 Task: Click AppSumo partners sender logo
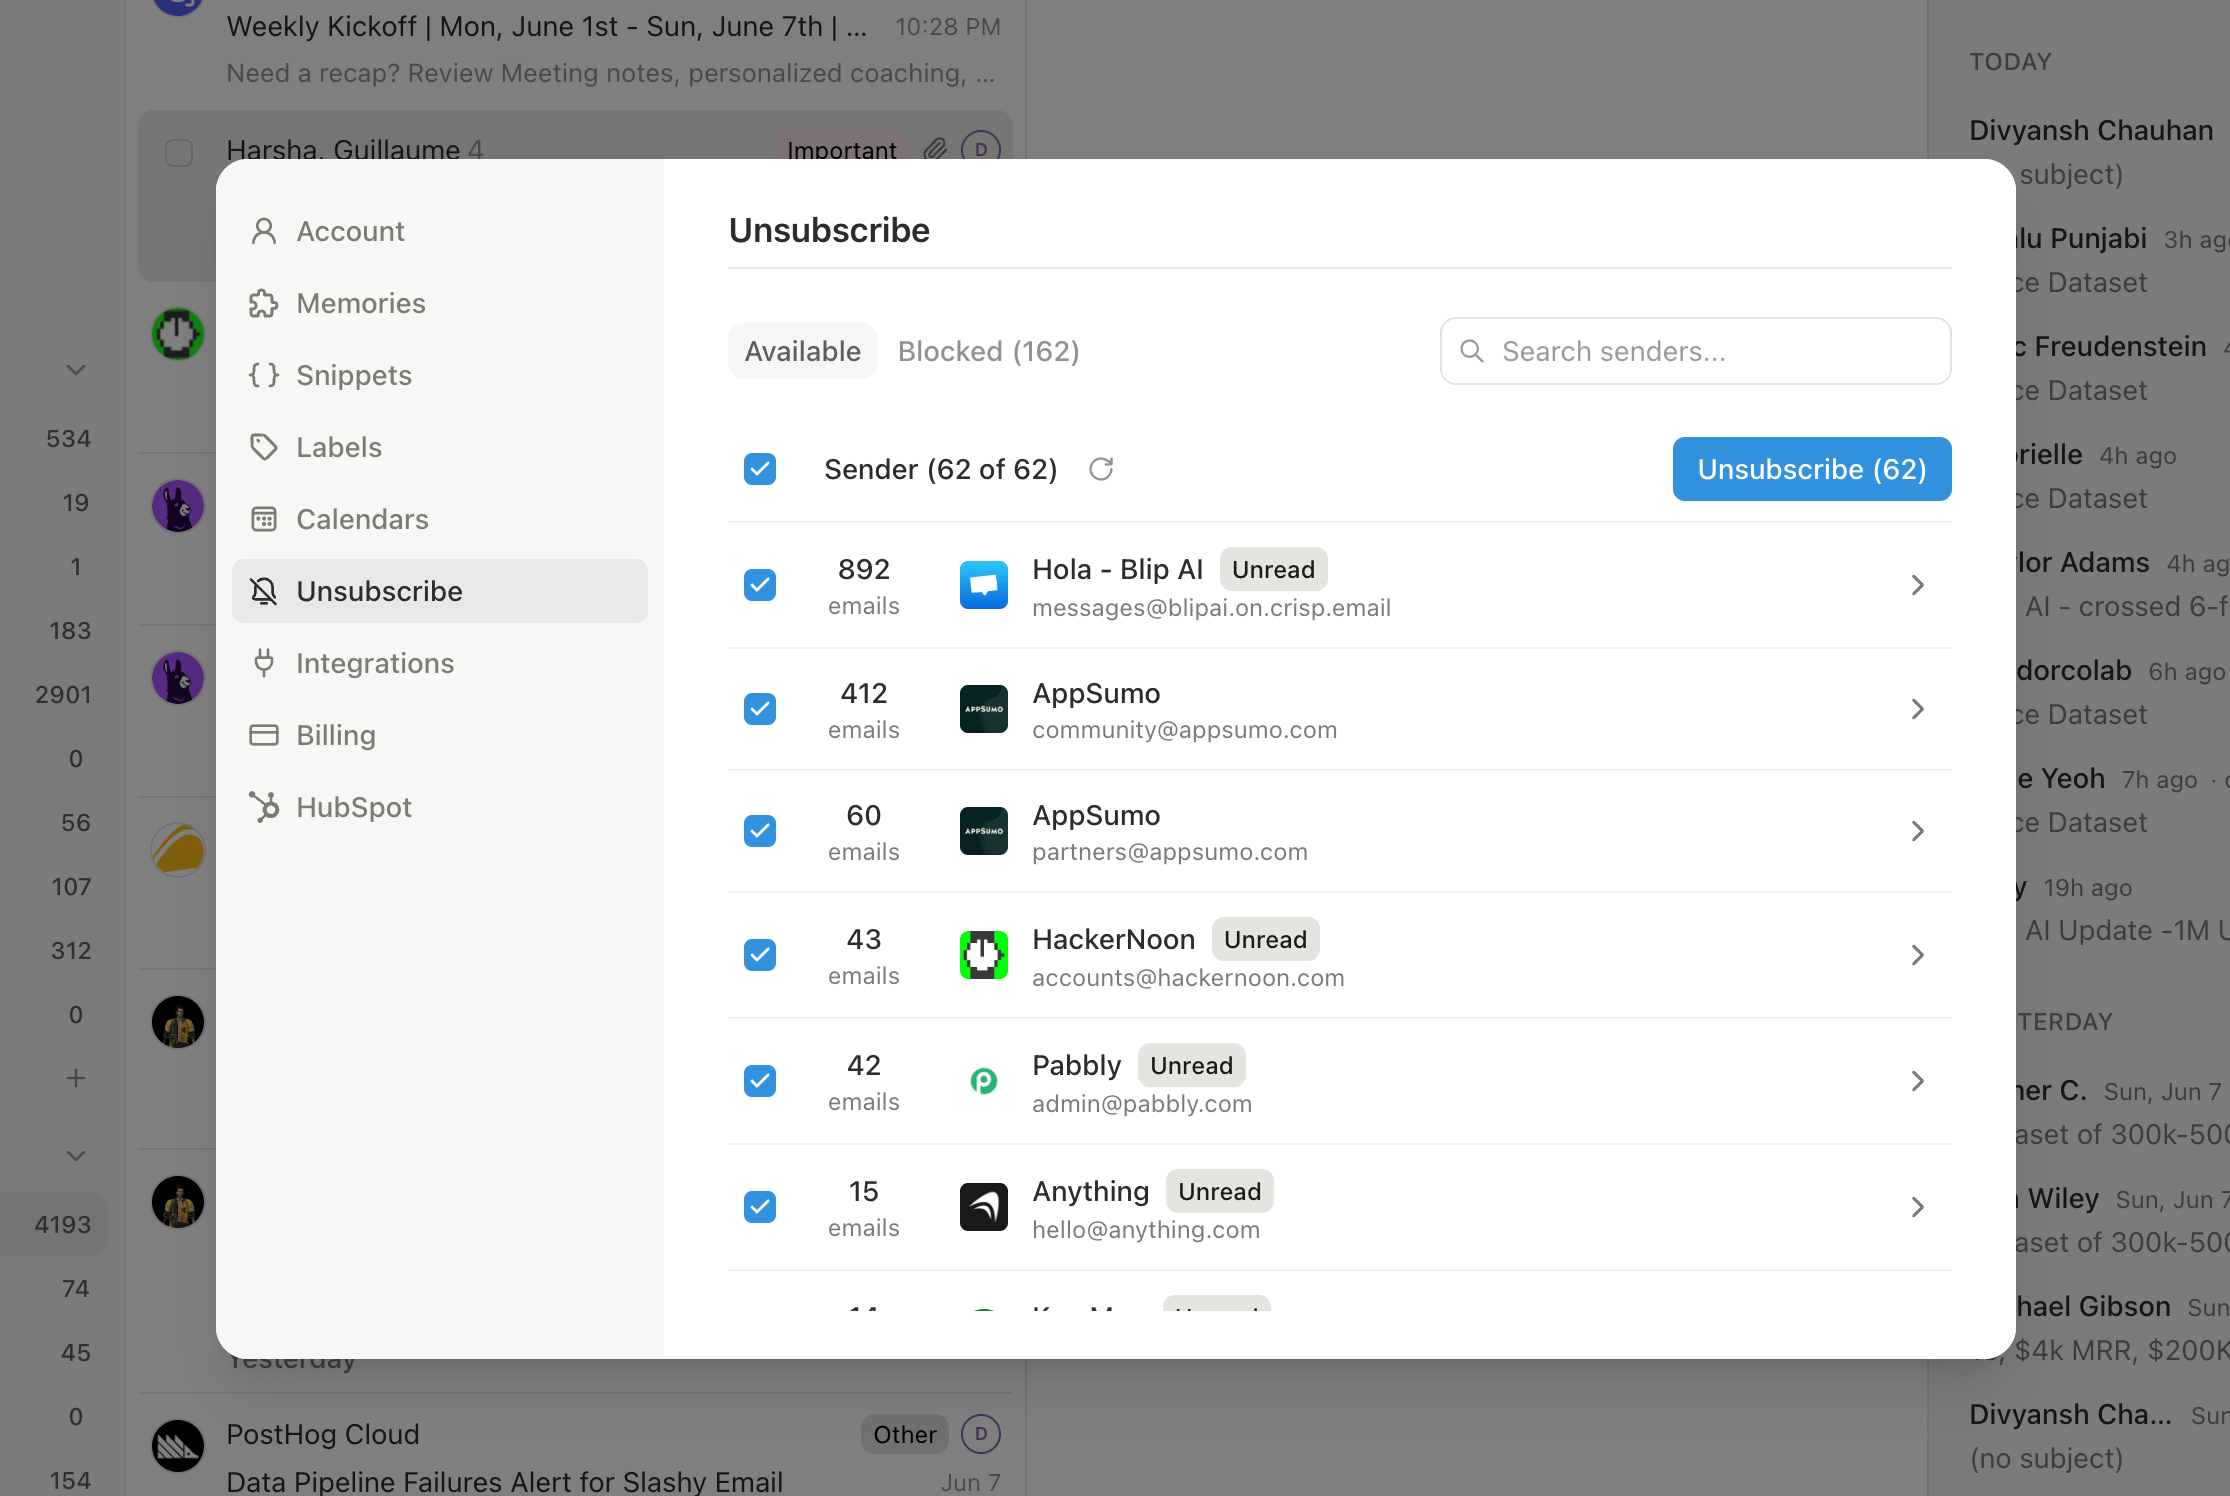tap(984, 831)
